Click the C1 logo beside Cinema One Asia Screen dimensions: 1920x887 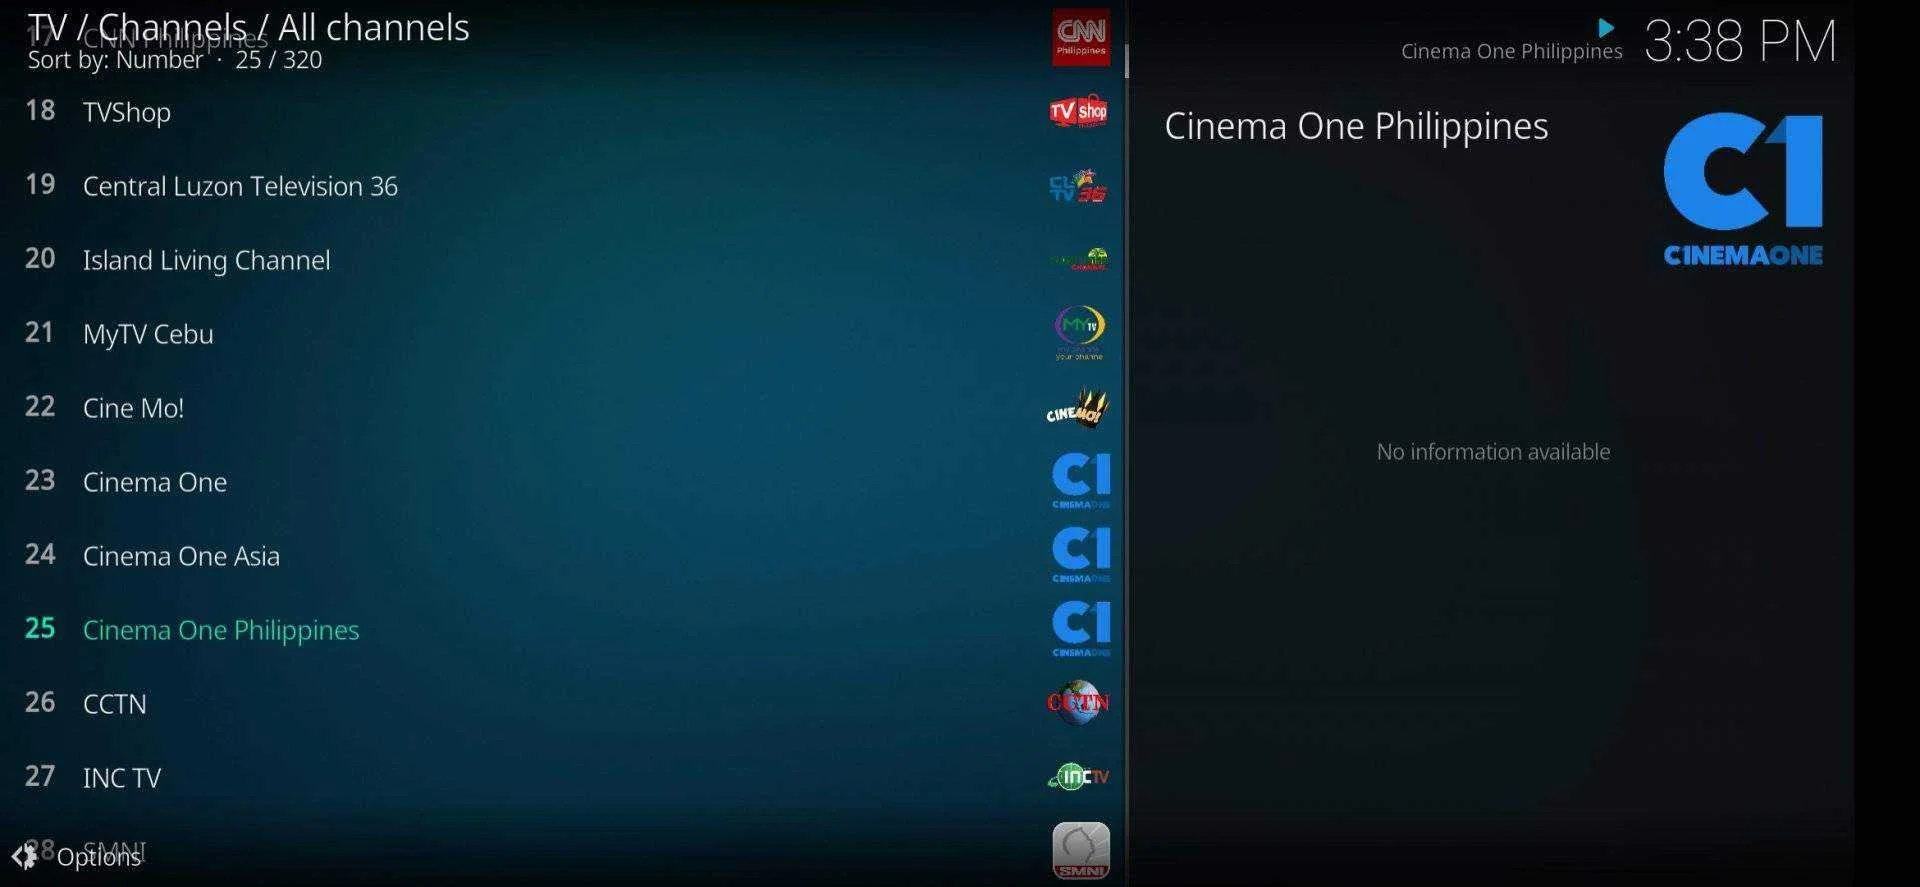(1081, 555)
